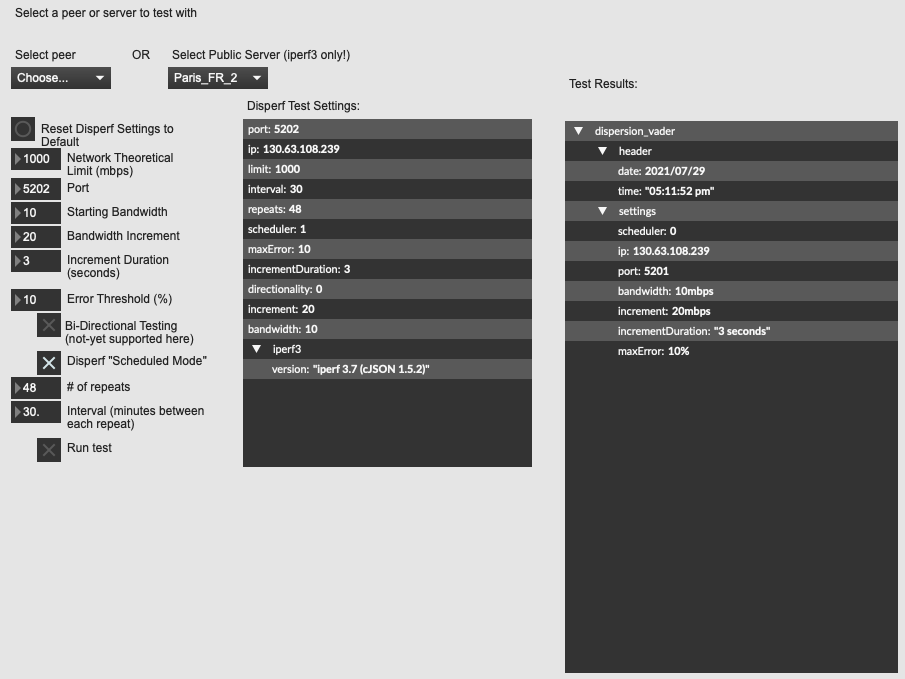Click the Port number box showing 5202

(x=37, y=188)
